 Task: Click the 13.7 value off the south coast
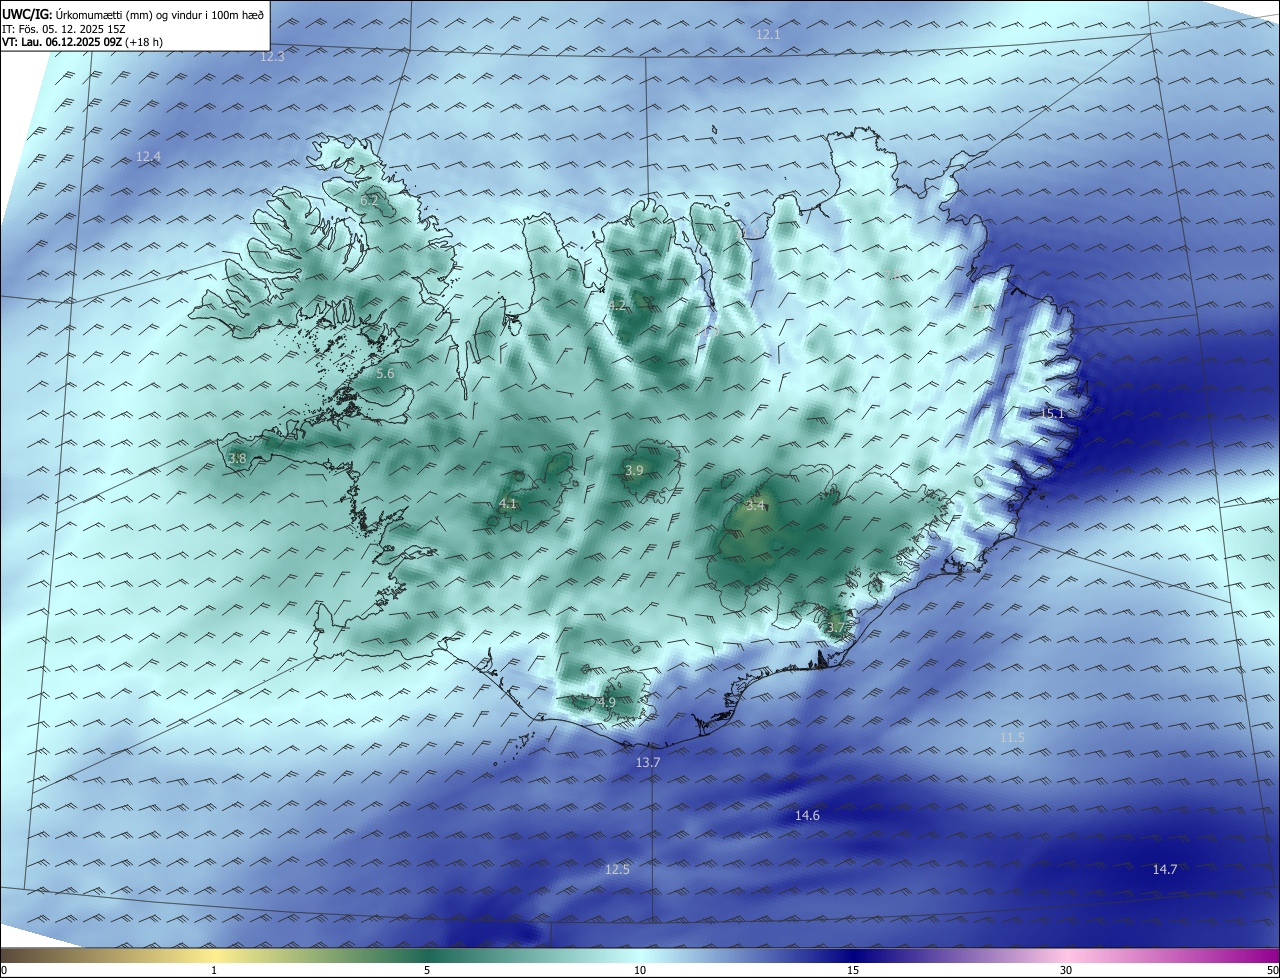(x=648, y=763)
